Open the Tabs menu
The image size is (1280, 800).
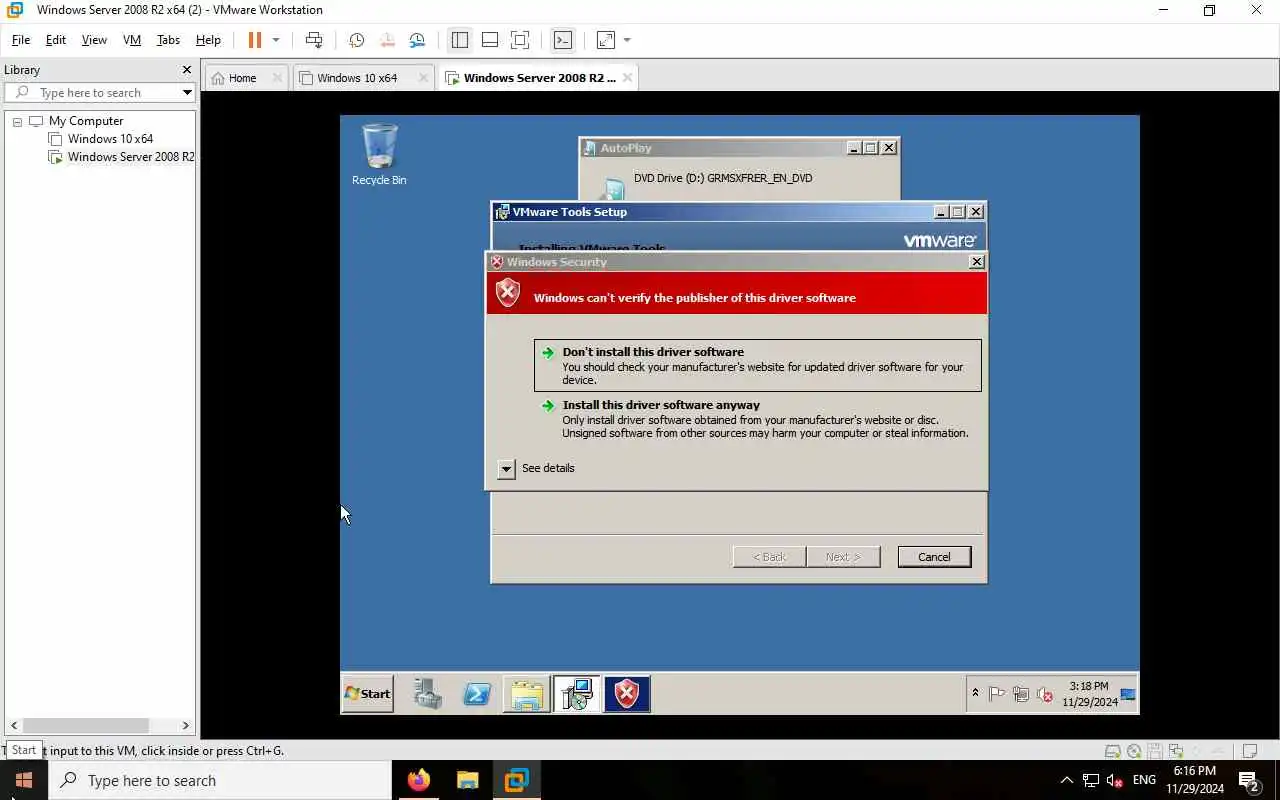click(x=168, y=40)
